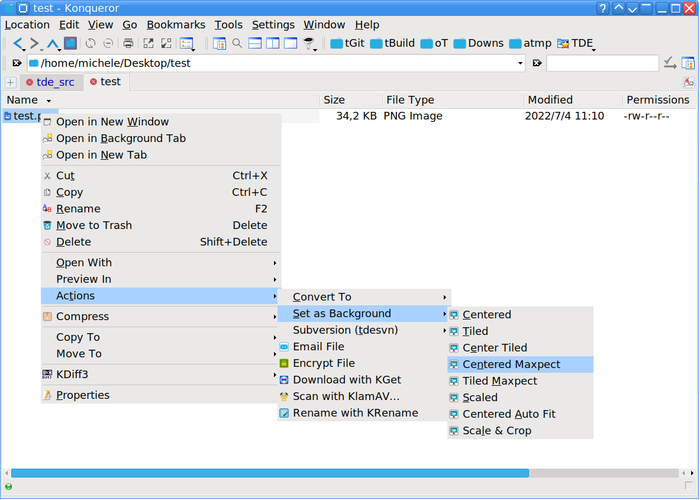Expand the TDE bookmarks dropdown
This screenshot has height=500, width=700.
[x=576, y=43]
